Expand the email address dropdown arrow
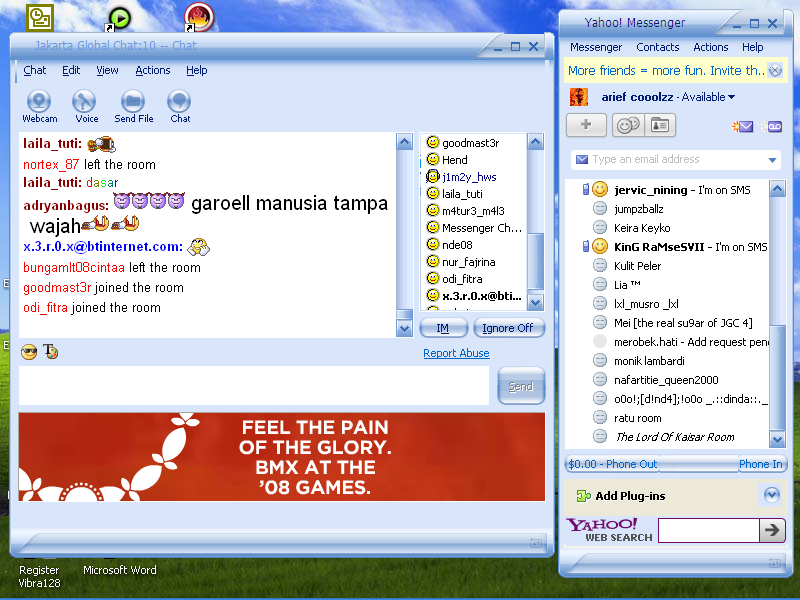This screenshot has height=600, width=800. point(772,160)
